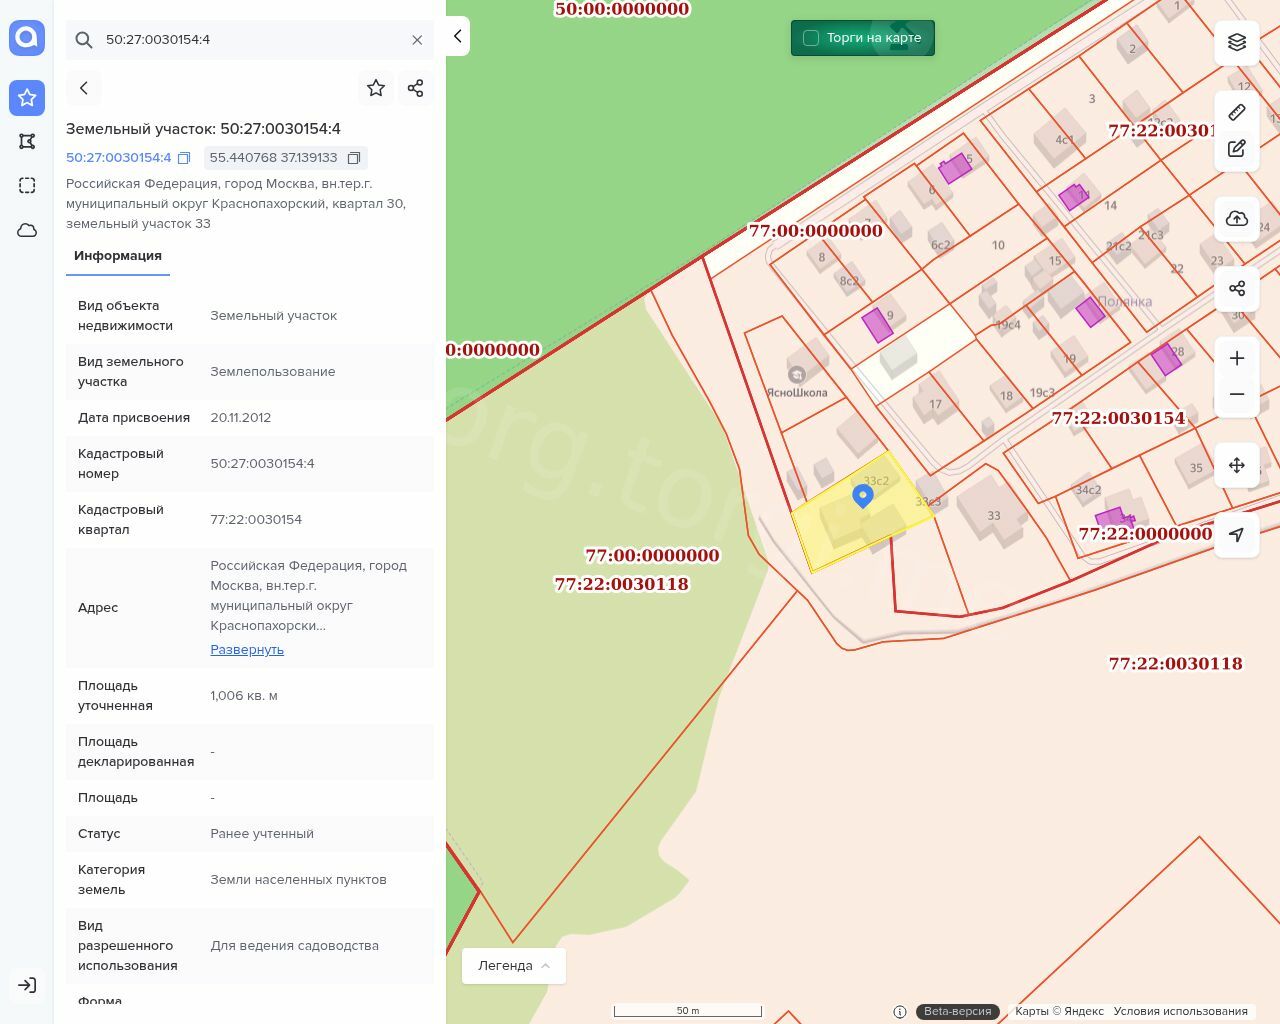This screenshot has height=1024, width=1280.
Task: Open the login icon in sidebar
Action: 27,985
